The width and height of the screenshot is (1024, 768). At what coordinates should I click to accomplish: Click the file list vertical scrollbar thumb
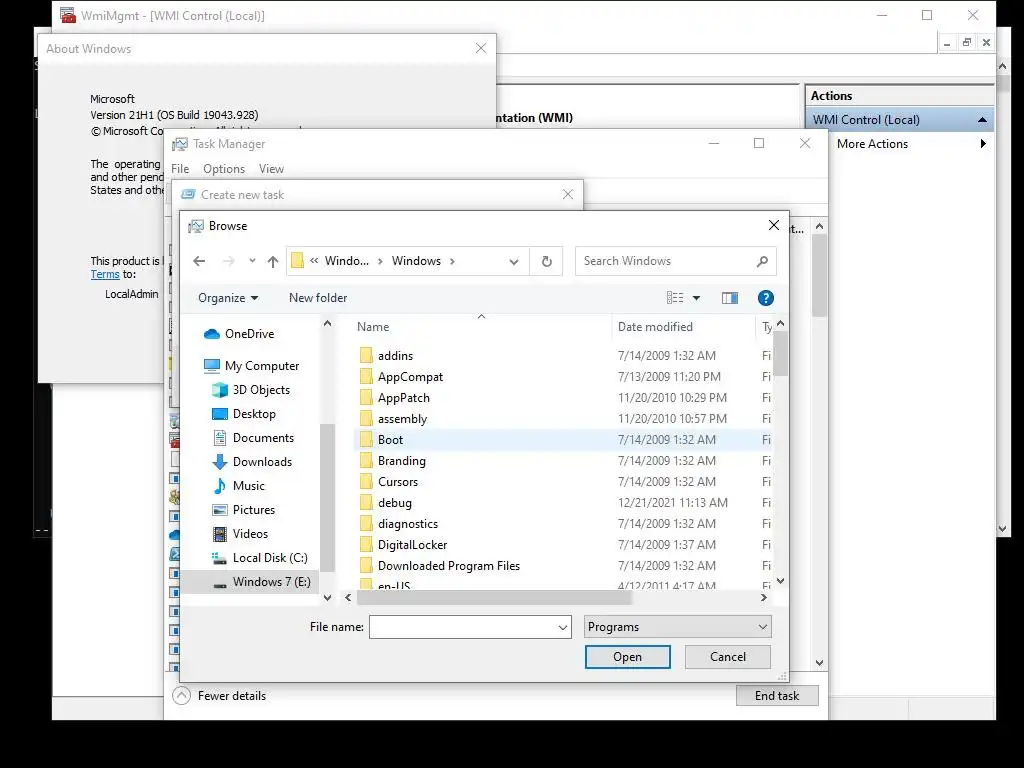tap(780, 353)
